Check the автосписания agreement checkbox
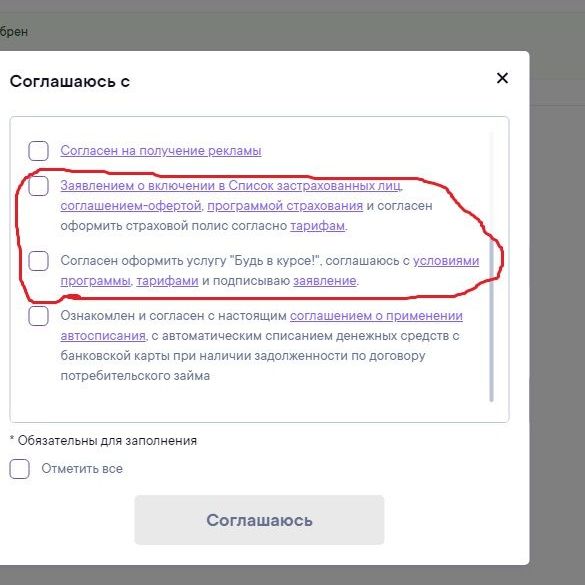 click(x=38, y=316)
